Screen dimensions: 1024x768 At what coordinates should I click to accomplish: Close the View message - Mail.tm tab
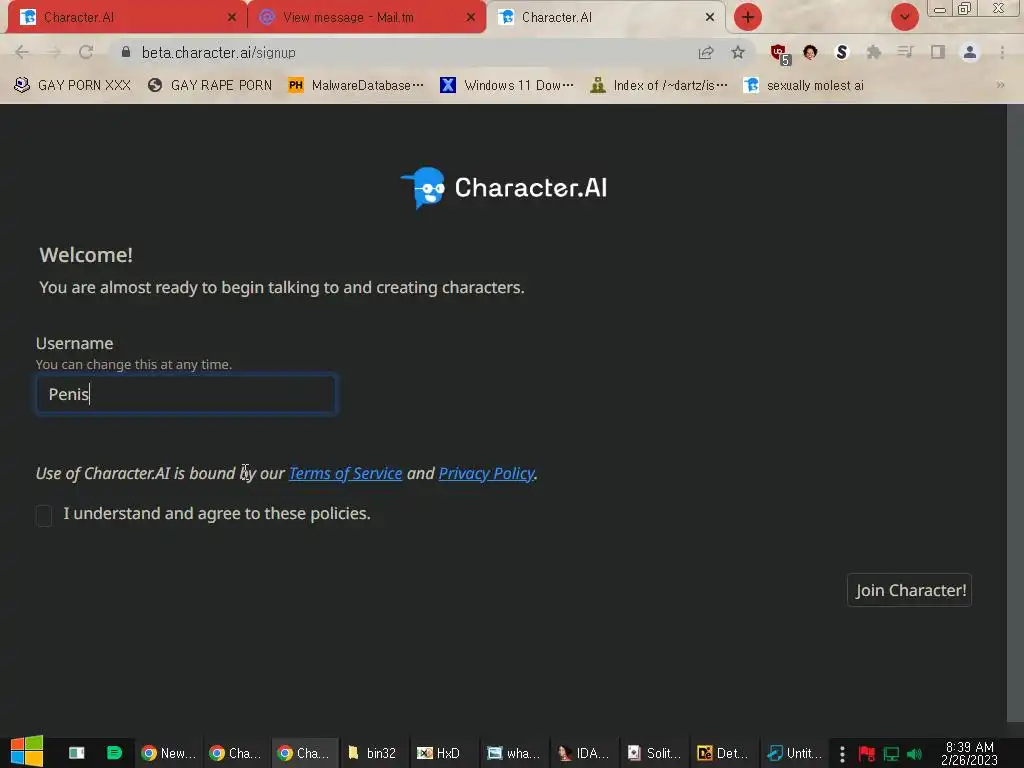tap(471, 17)
